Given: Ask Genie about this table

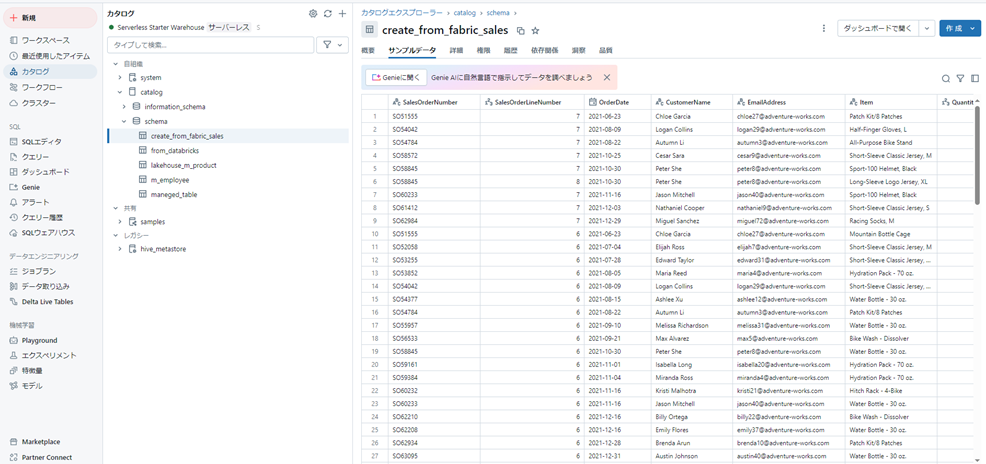Looking at the screenshot, I should (x=396, y=77).
